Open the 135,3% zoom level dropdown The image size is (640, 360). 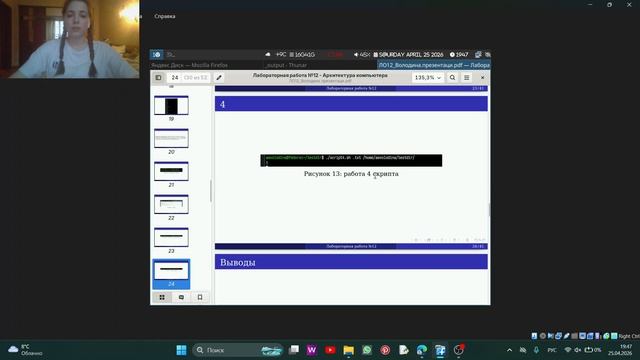pyautogui.click(x=428, y=78)
